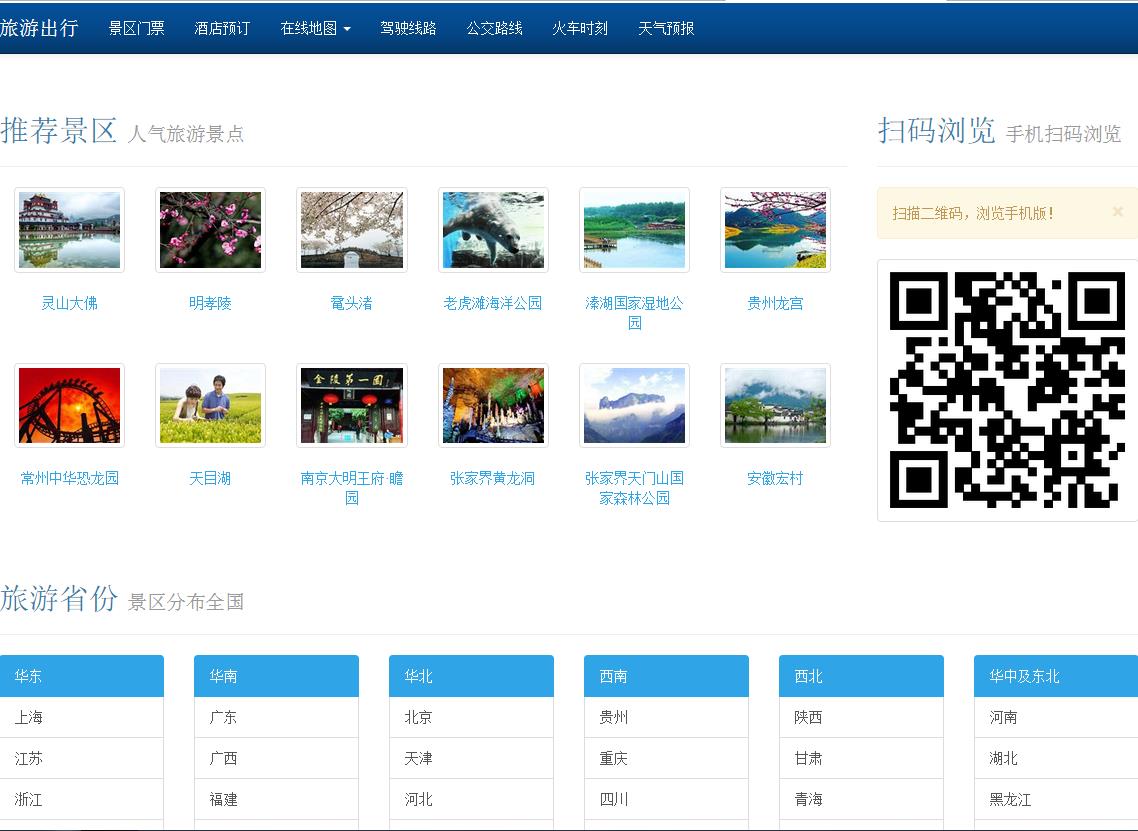The width and height of the screenshot is (1138, 831).
Task: Choose 四川 in the 西南 list
Action: point(666,800)
